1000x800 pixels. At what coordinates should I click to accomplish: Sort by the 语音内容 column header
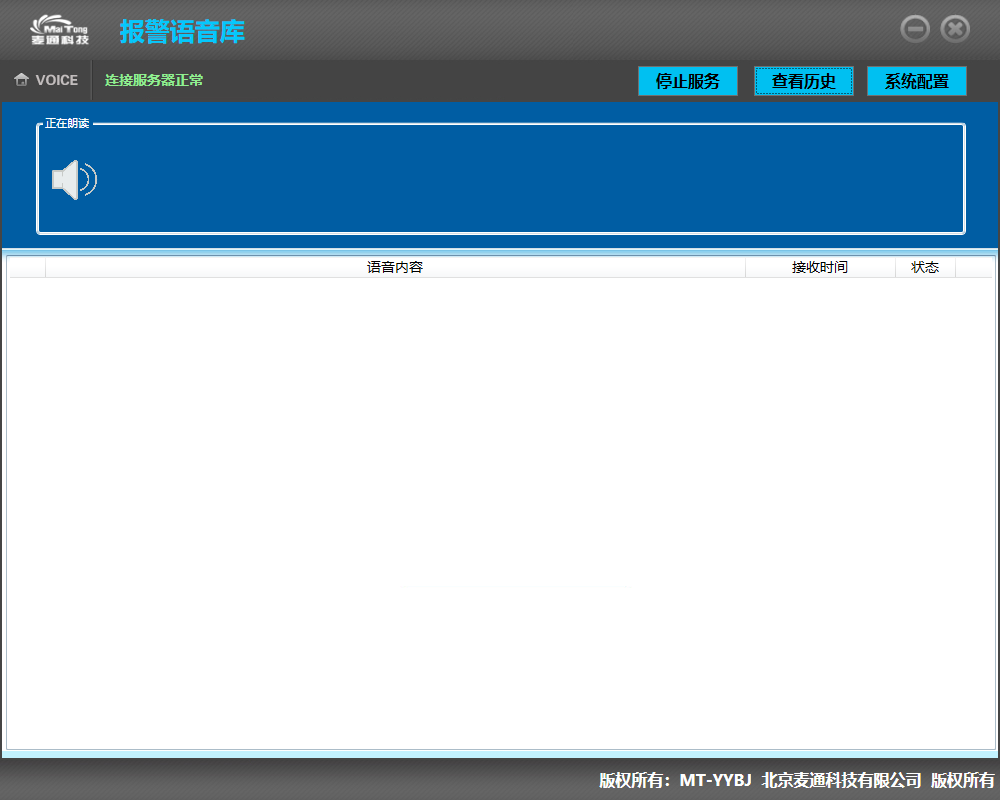[395, 267]
